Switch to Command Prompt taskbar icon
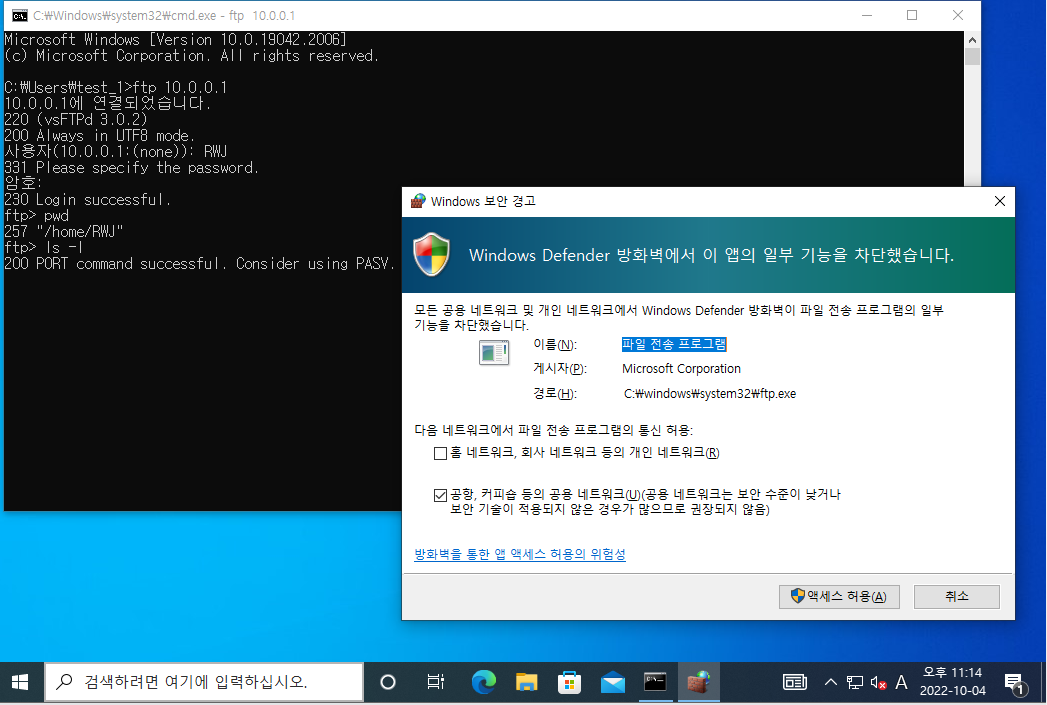Viewport: 1047px width, 705px height. (x=655, y=682)
